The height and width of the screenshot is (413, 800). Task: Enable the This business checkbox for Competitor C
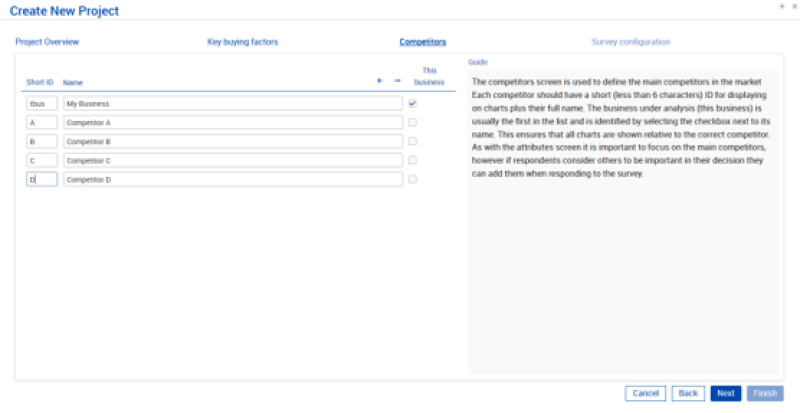(412, 160)
